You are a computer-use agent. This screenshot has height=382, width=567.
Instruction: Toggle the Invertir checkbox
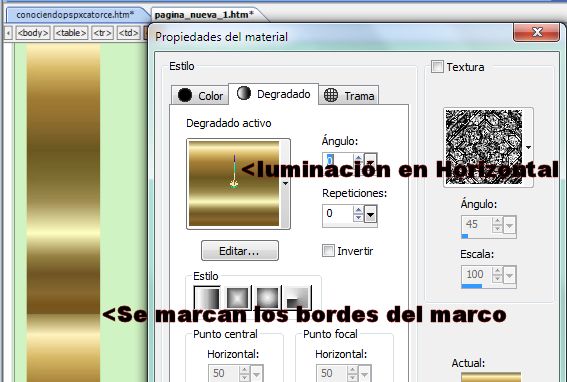328,251
